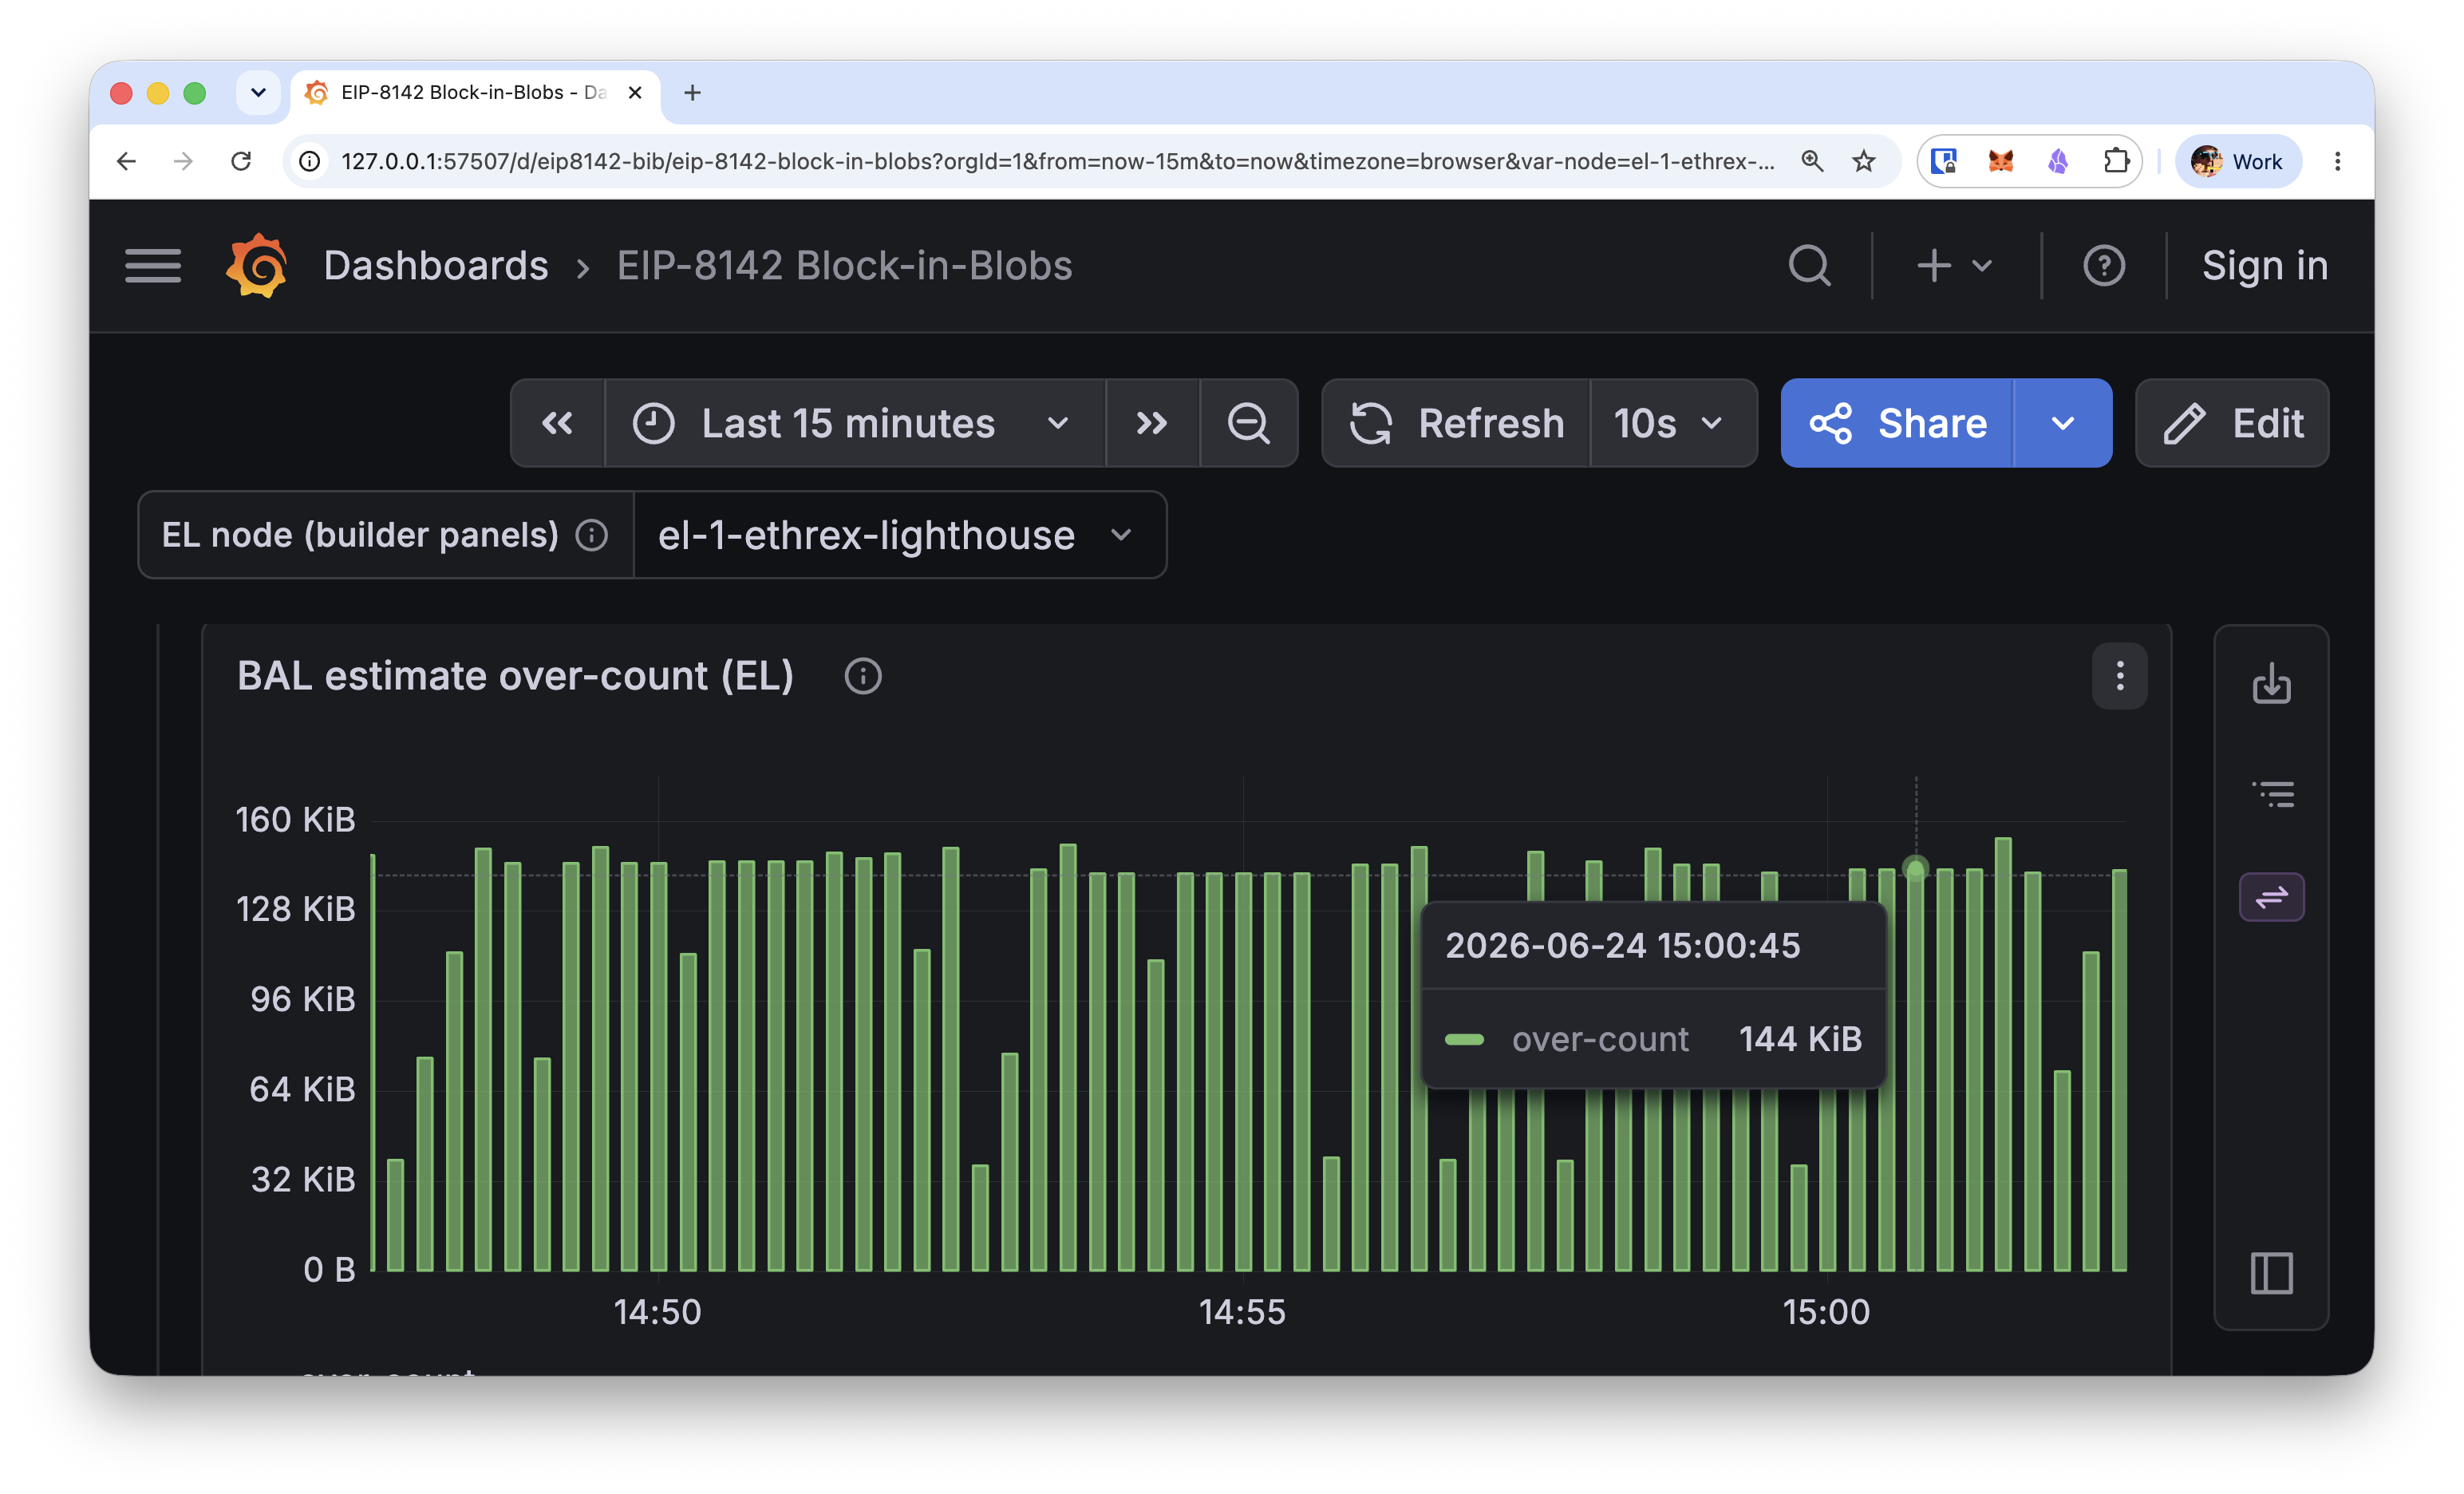Open a new browser tab

coord(692,93)
